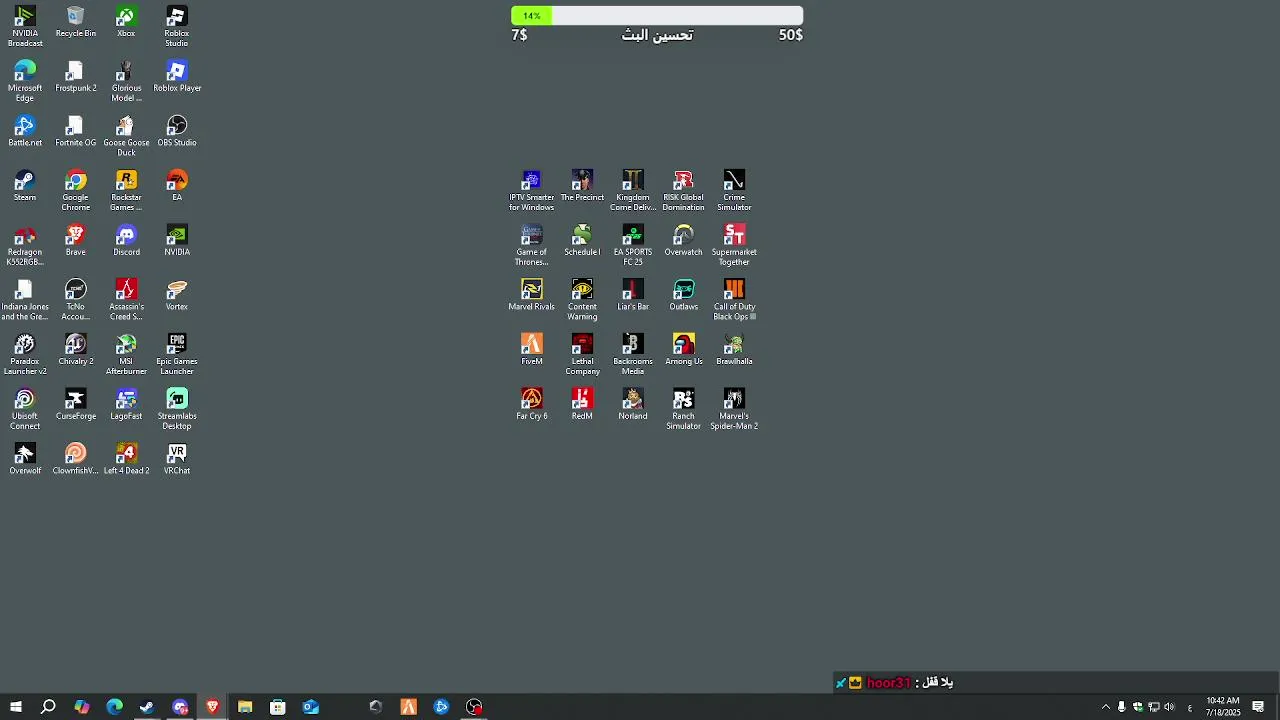Screen dimensions: 1280x720
Task: Show hidden system tray icons
Action: tap(1105, 707)
